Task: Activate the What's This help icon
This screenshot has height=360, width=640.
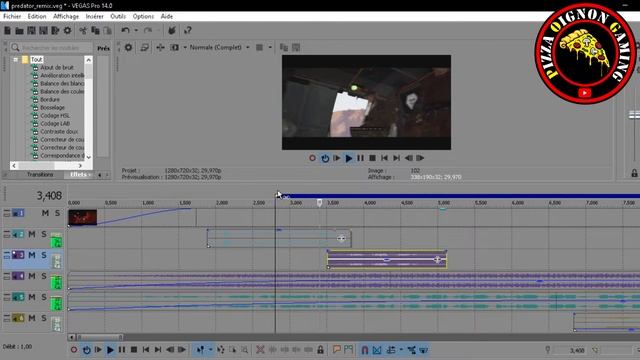Action: (187, 31)
